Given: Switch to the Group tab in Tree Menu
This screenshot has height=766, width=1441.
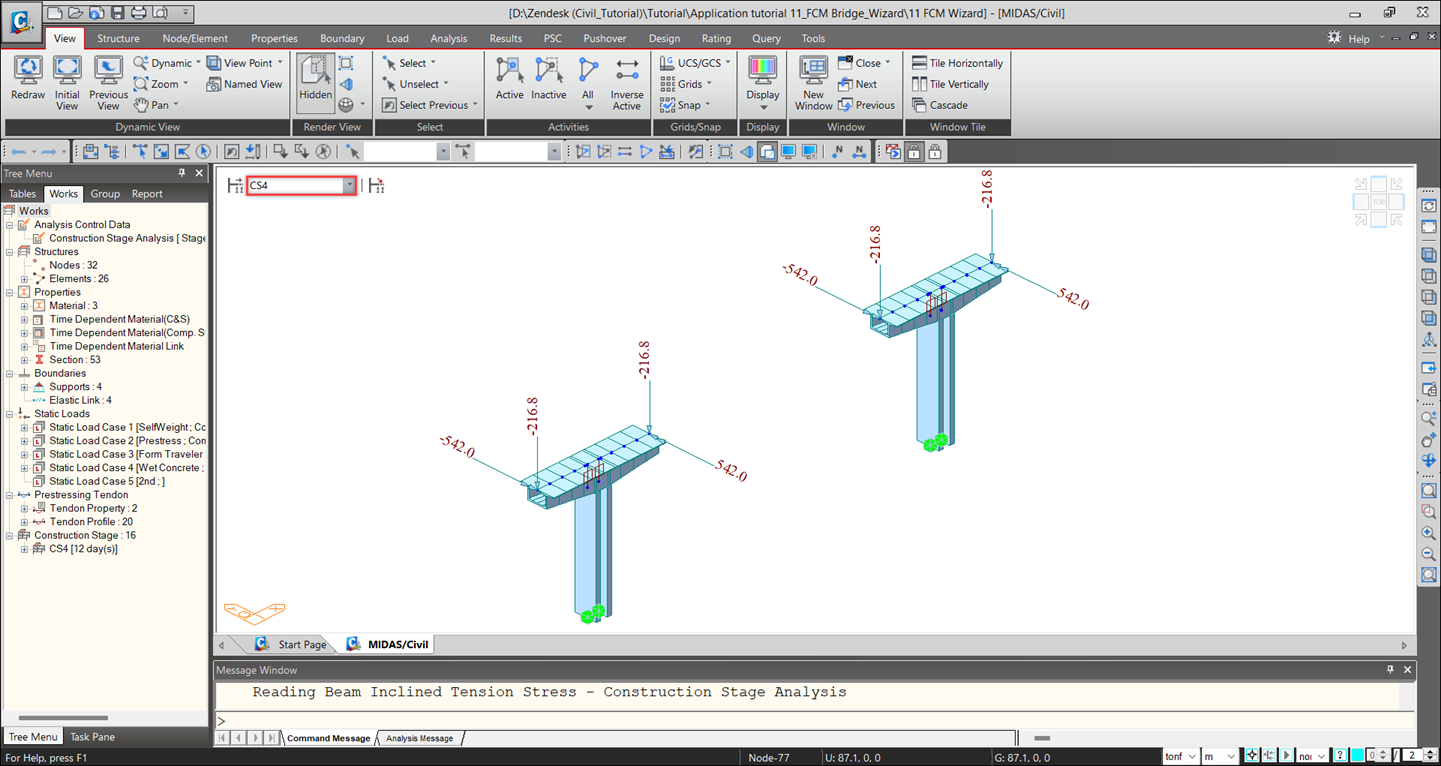Looking at the screenshot, I should (105, 194).
